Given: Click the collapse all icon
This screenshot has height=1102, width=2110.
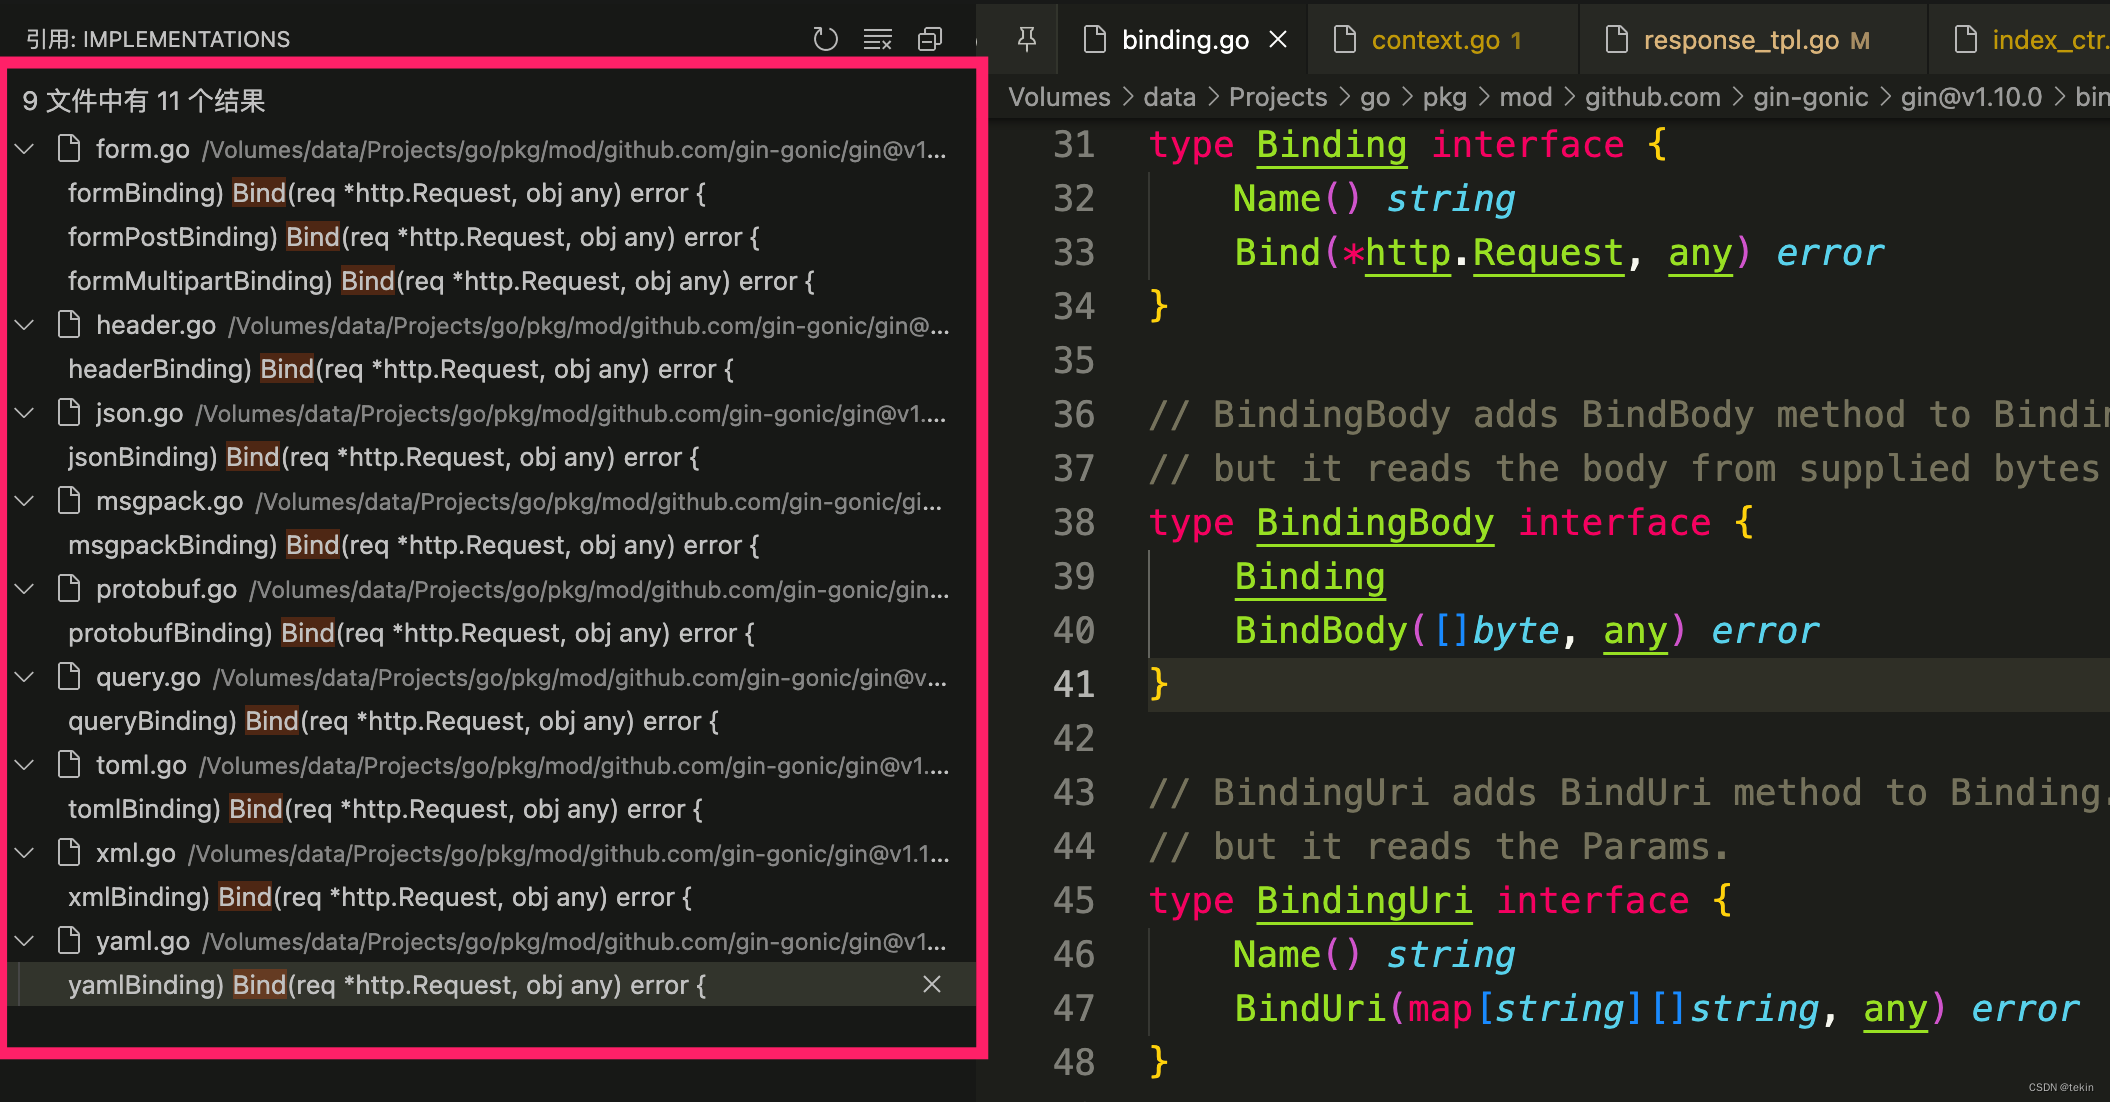Looking at the screenshot, I should [x=930, y=39].
